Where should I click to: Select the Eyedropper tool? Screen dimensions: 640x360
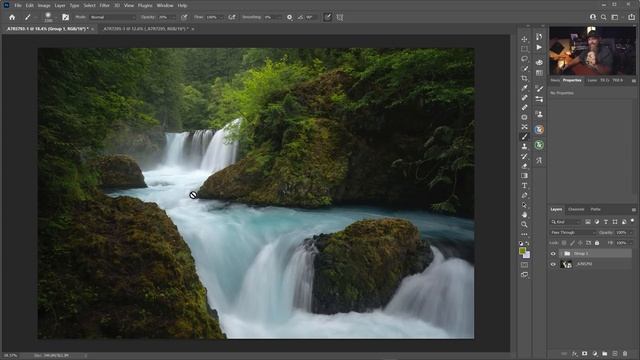tap(524, 88)
